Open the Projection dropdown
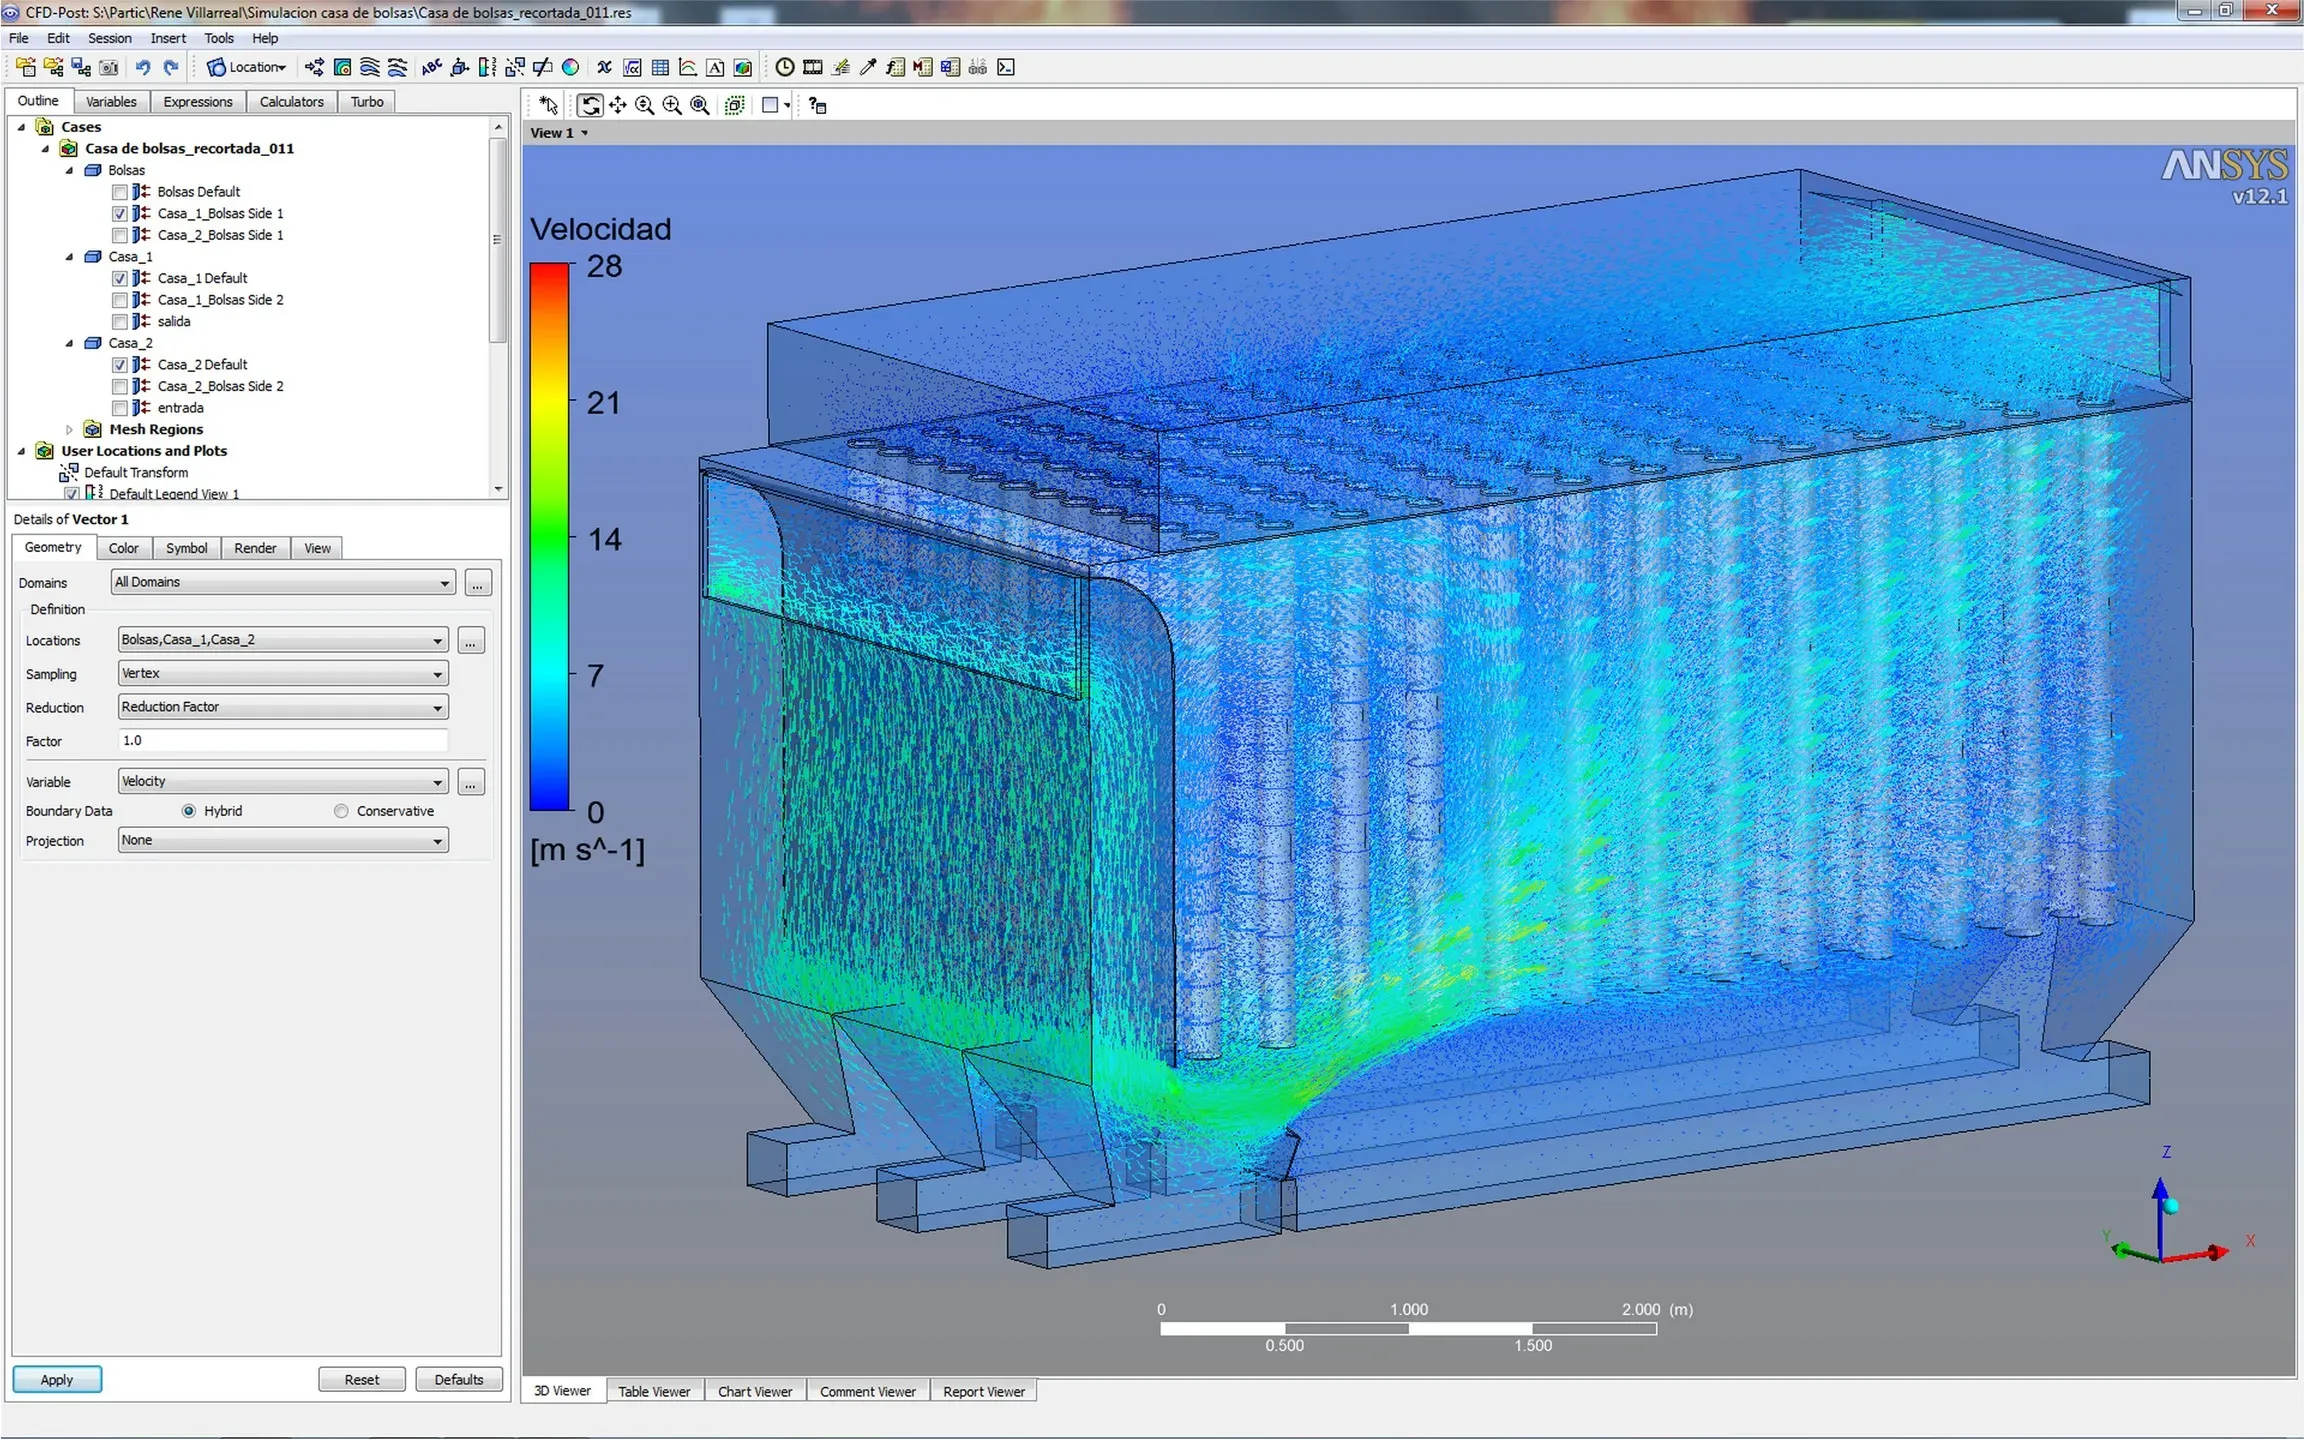 coord(283,840)
